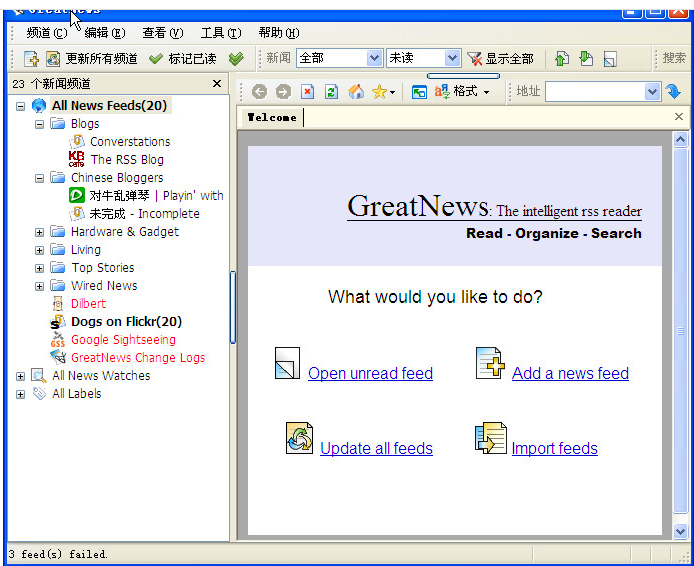Viewport: 694px width, 566px height.
Task: Expand the Wired News folder
Action: click(39, 286)
